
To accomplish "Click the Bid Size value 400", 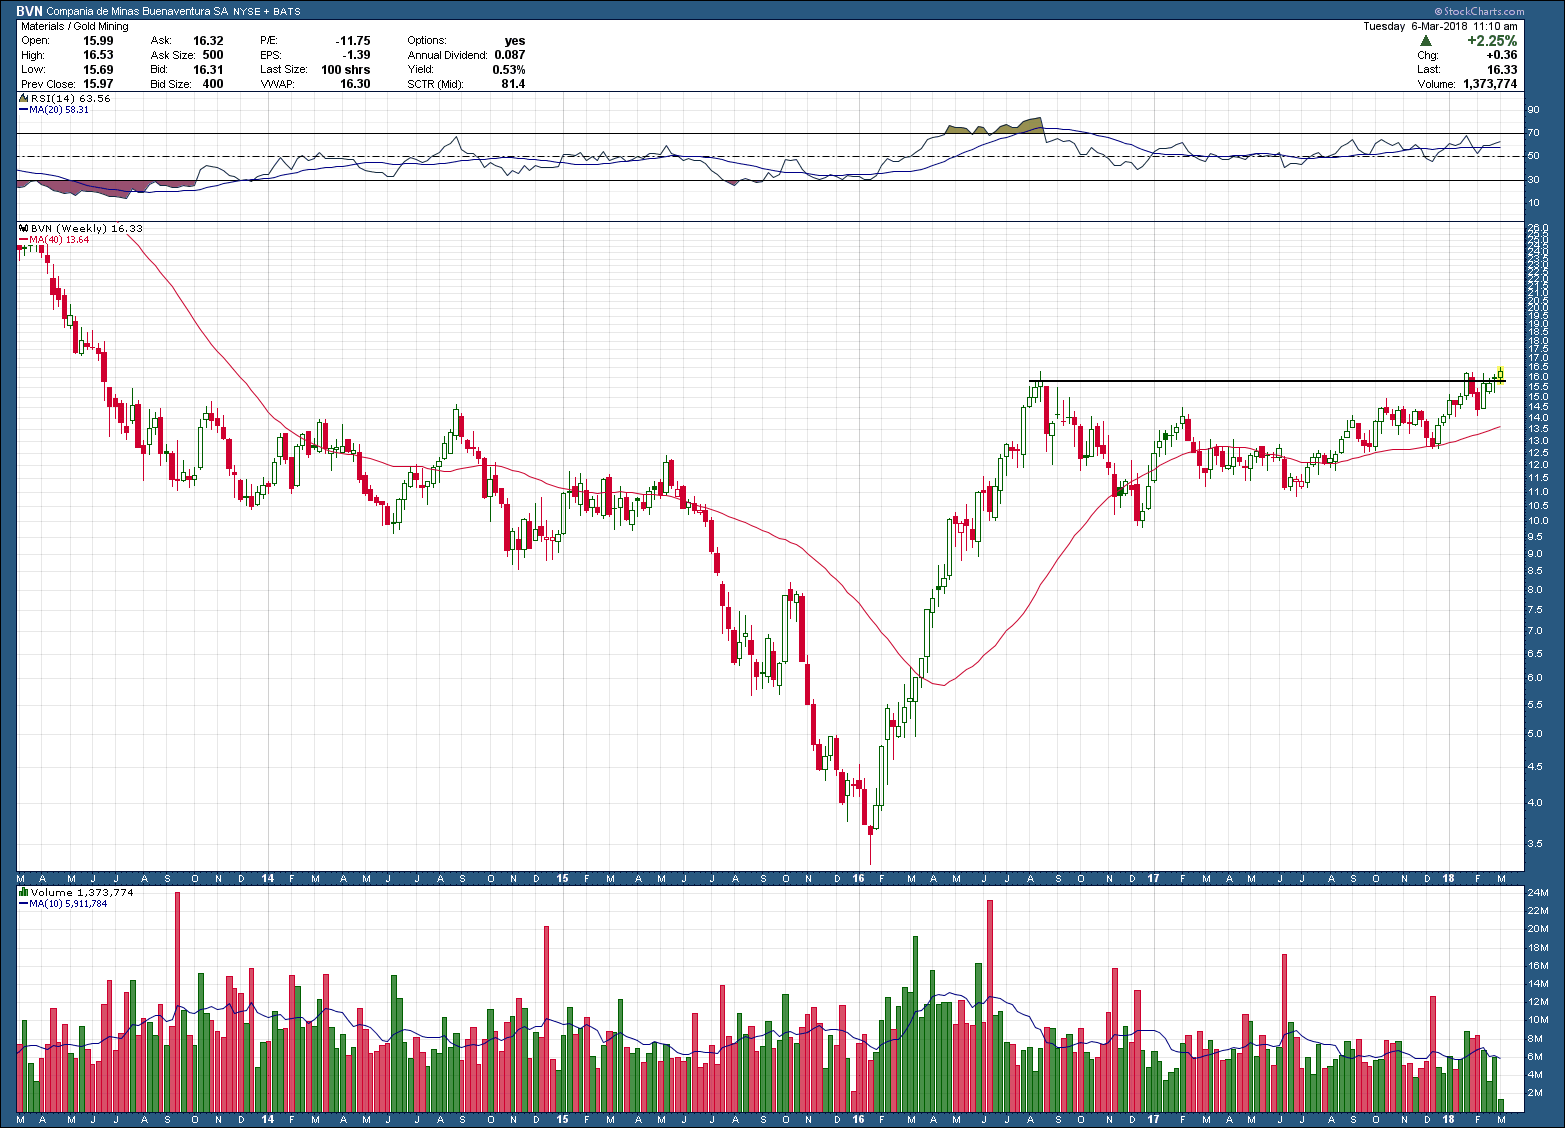I will pyautogui.click(x=213, y=84).
